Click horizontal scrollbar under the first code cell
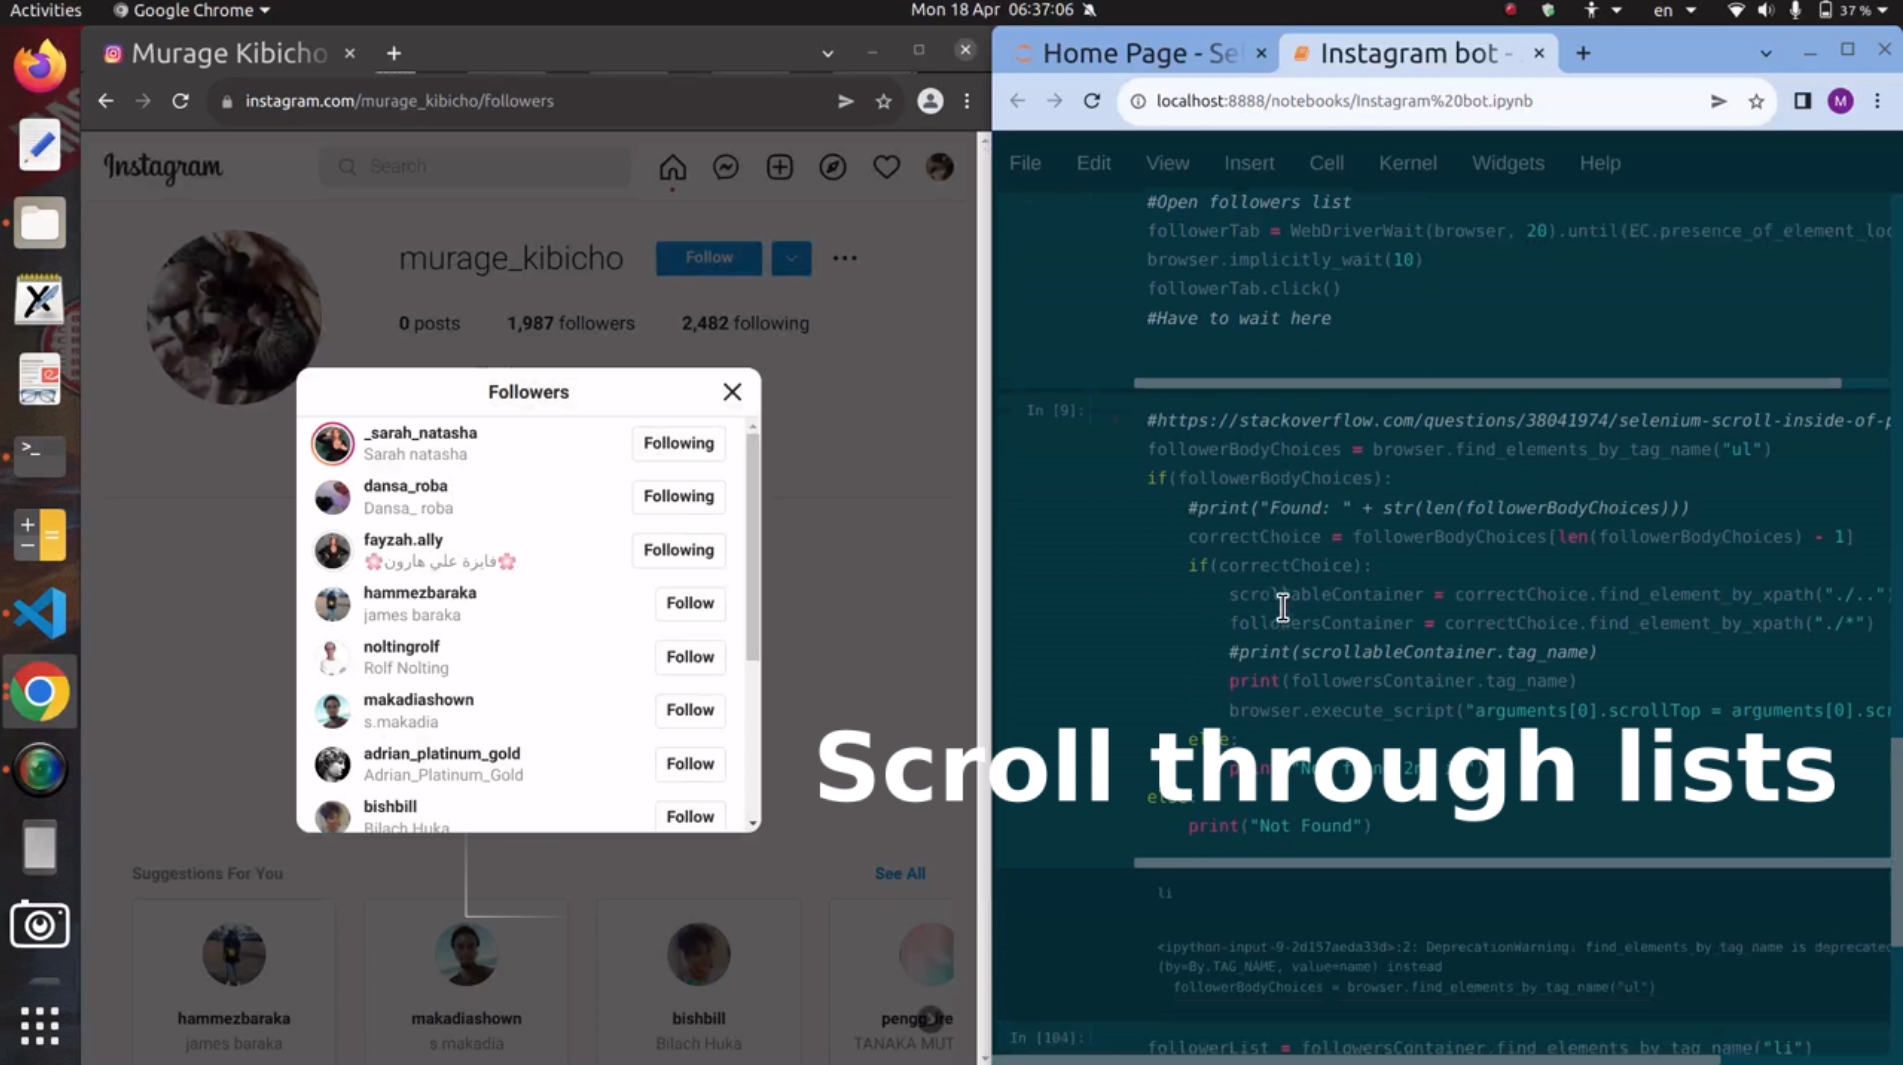The width and height of the screenshot is (1903, 1065). [x=1487, y=383]
